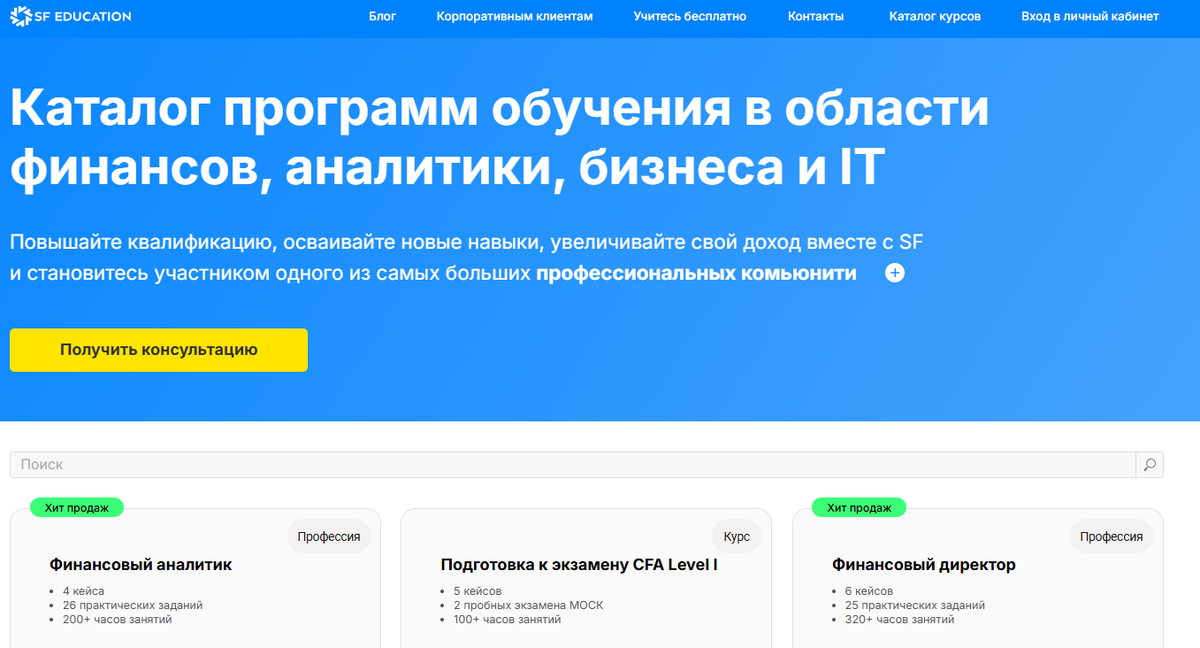Open Каталог курсов from the top navigation
Viewport: 1200px width, 648px height.
[935, 17]
